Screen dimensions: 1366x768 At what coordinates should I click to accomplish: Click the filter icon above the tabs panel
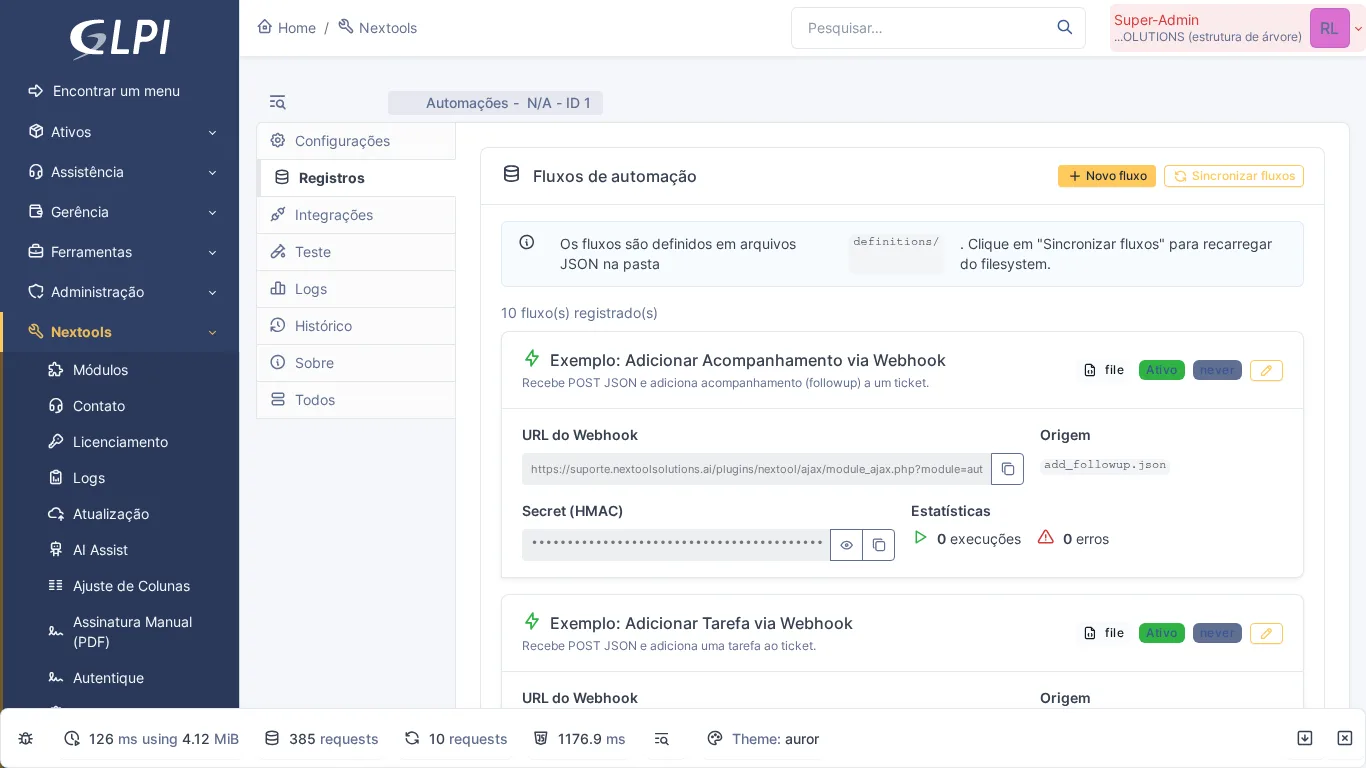(277, 102)
